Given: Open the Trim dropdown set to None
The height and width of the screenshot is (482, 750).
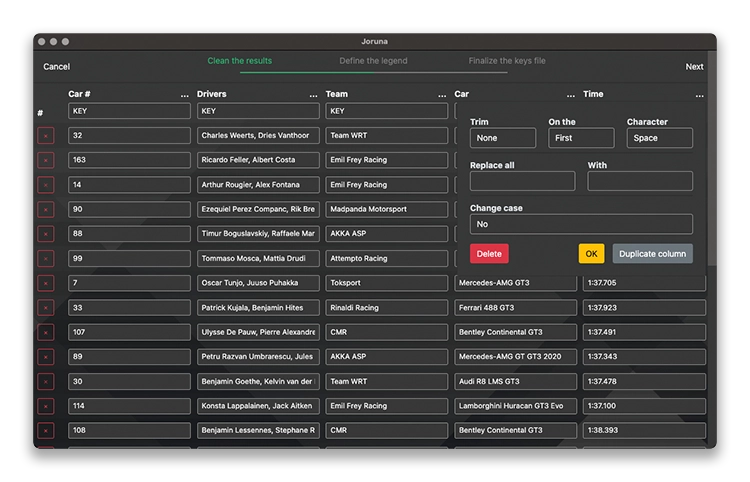Looking at the screenshot, I should tap(503, 138).
